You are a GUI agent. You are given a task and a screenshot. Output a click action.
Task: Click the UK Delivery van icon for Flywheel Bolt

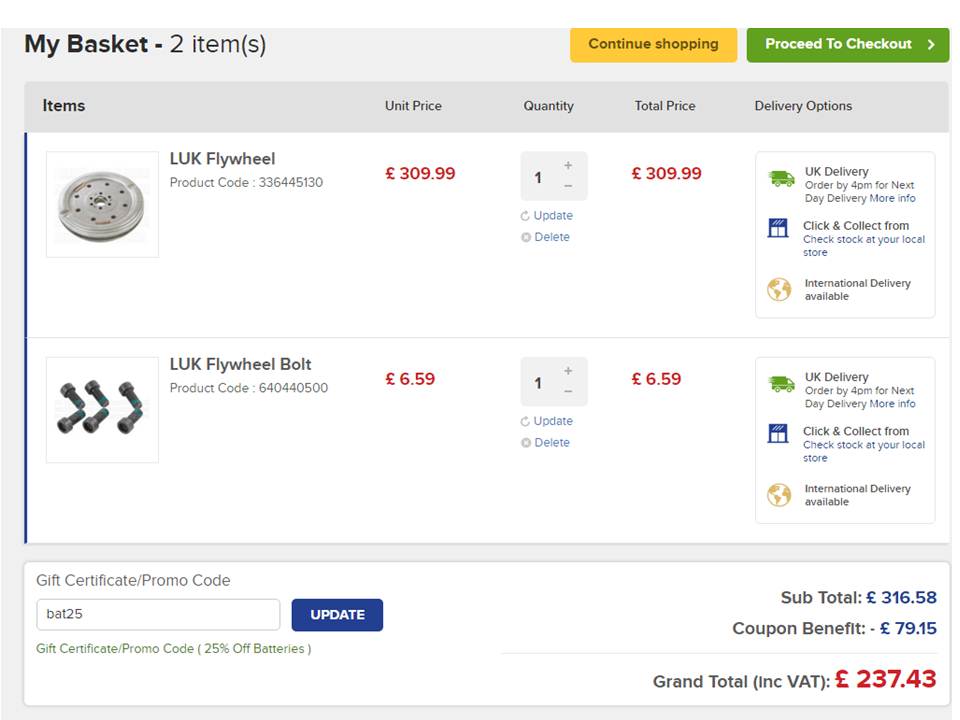click(781, 384)
